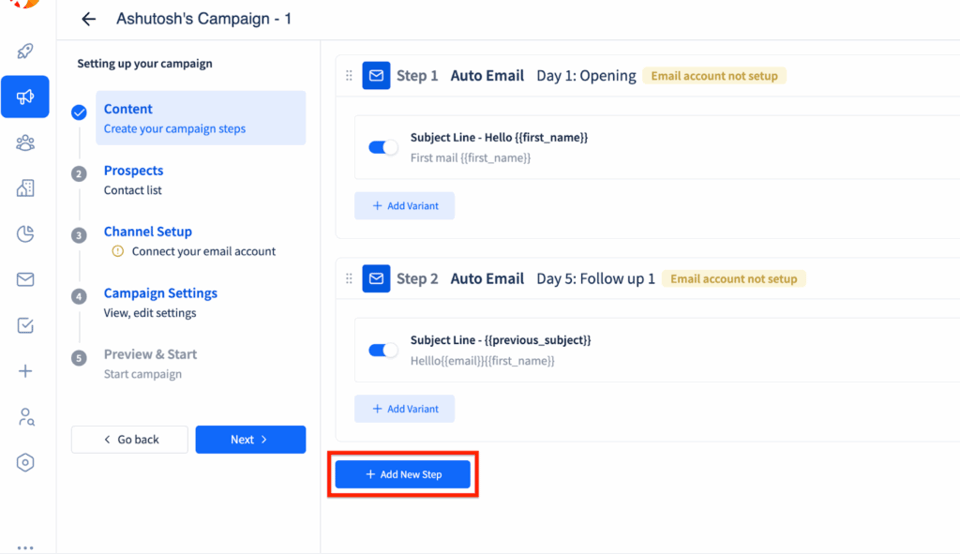Image resolution: width=960 pixels, height=554 pixels.
Task: Click the rocket icon in sidebar
Action: [x=25, y=51]
